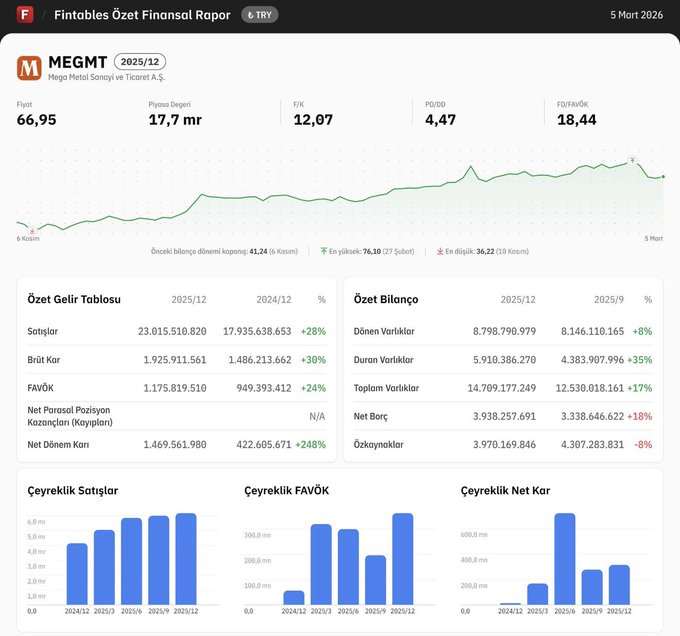Click the Net Borç +18% change
Image resolution: width=680 pixels, height=636 pixels.
640,417
